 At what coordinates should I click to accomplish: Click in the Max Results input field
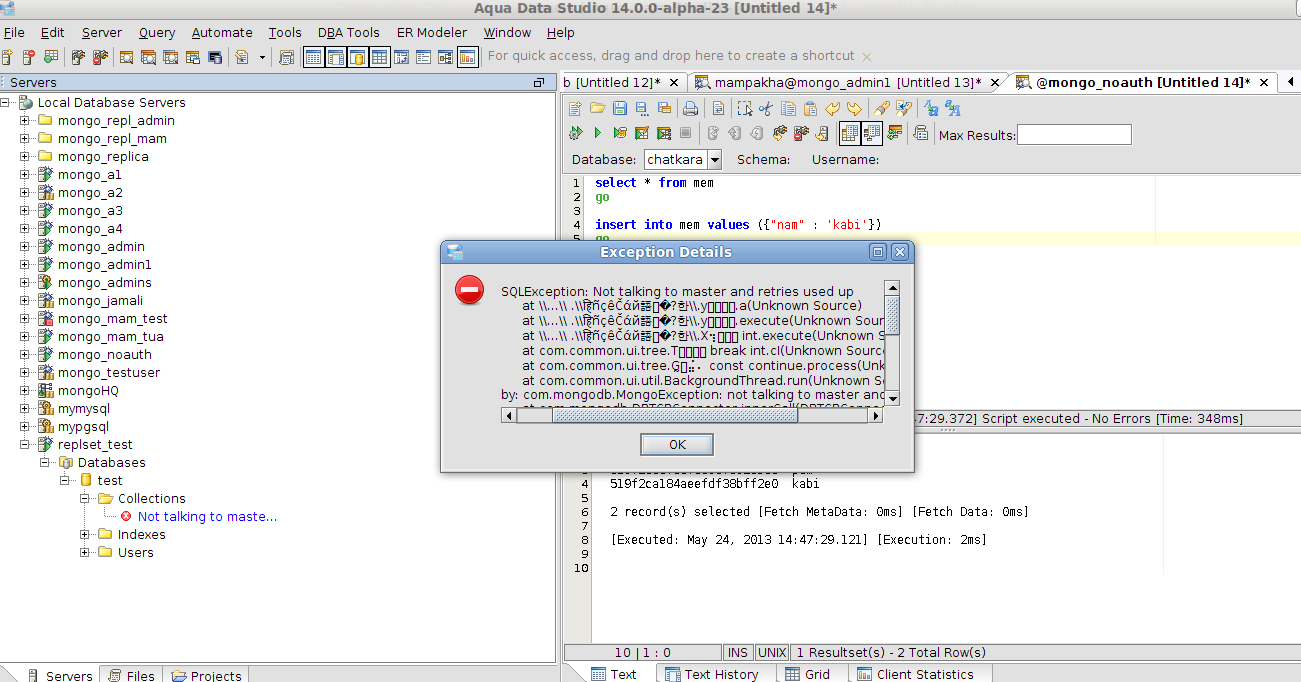[1074, 134]
